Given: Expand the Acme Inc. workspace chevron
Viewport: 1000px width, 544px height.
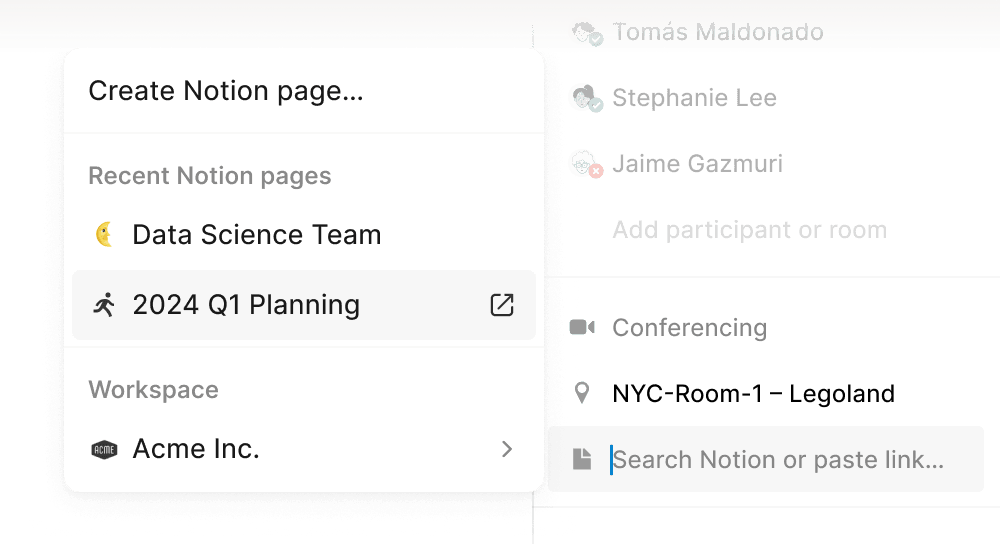Looking at the screenshot, I should pos(507,449).
